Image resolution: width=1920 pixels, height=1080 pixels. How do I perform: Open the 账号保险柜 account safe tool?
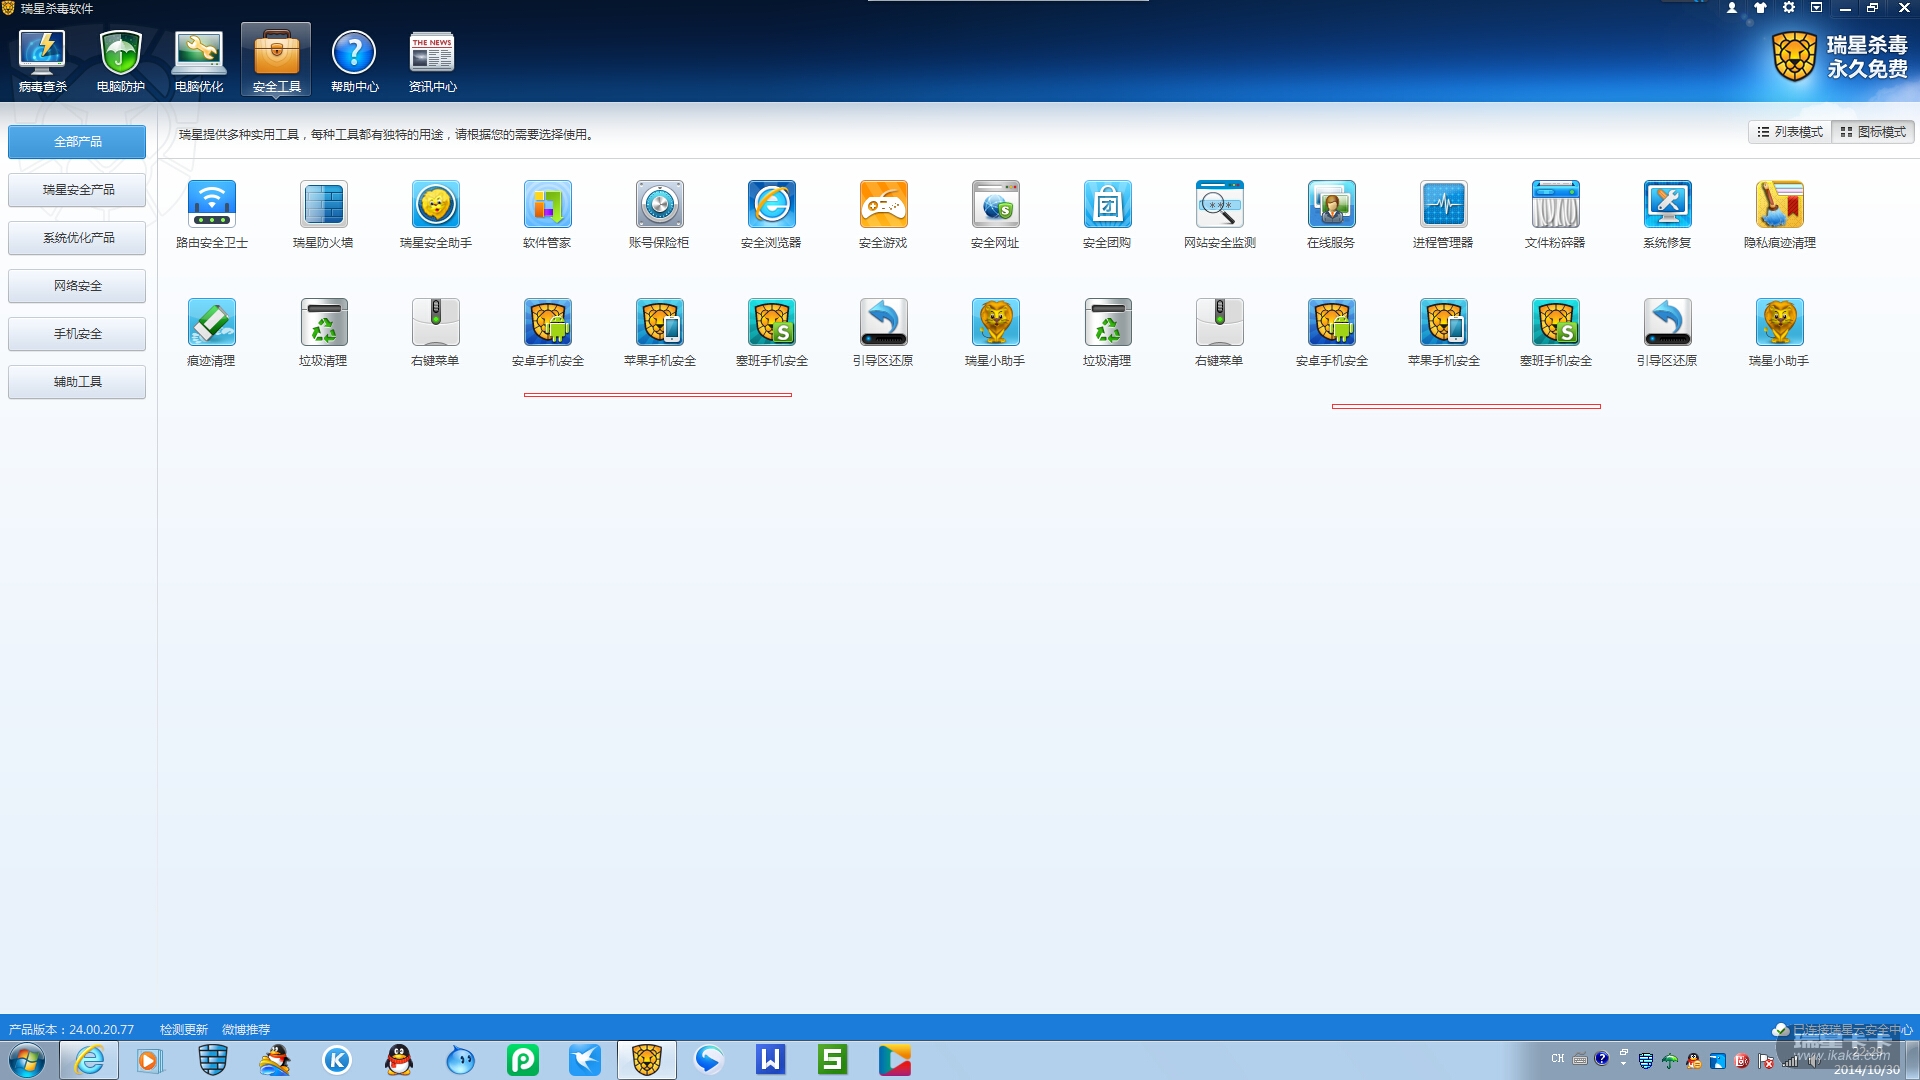point(659,206)
